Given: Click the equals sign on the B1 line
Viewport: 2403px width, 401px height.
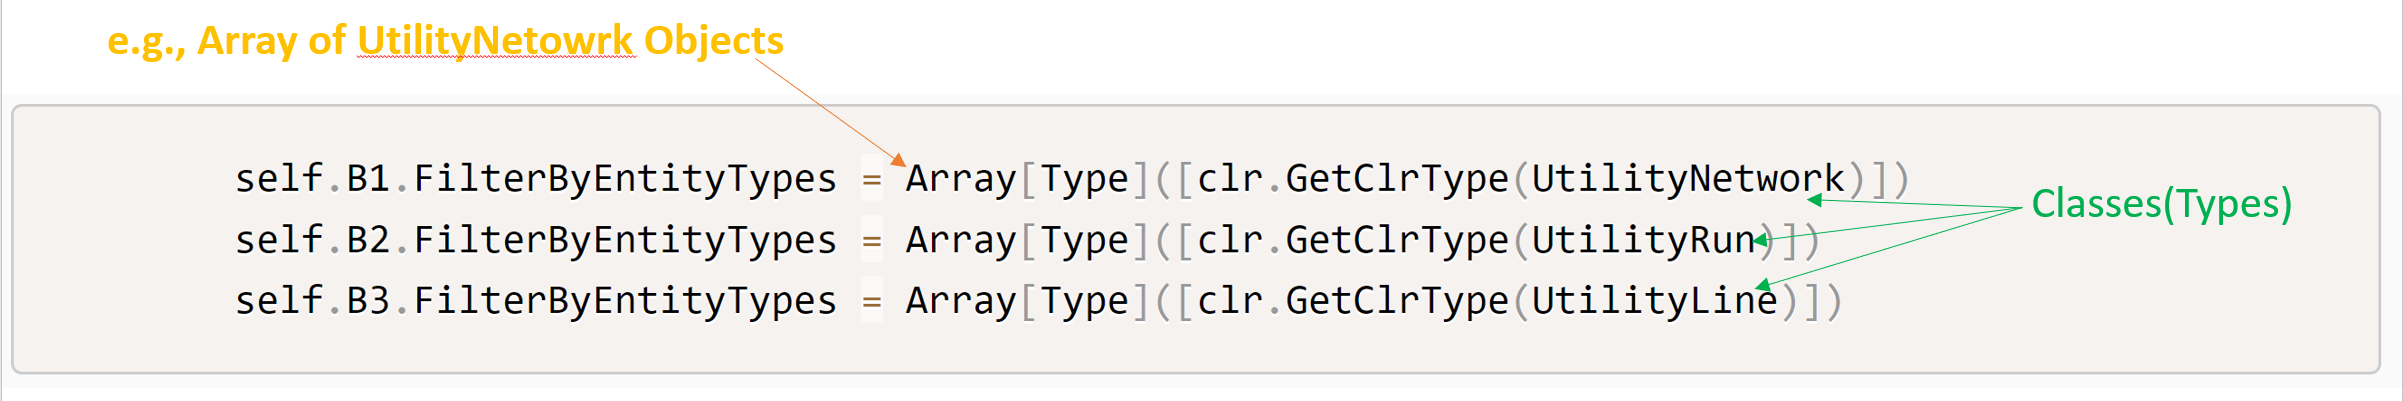Looking at the screenshot, I should pos(872,181).
